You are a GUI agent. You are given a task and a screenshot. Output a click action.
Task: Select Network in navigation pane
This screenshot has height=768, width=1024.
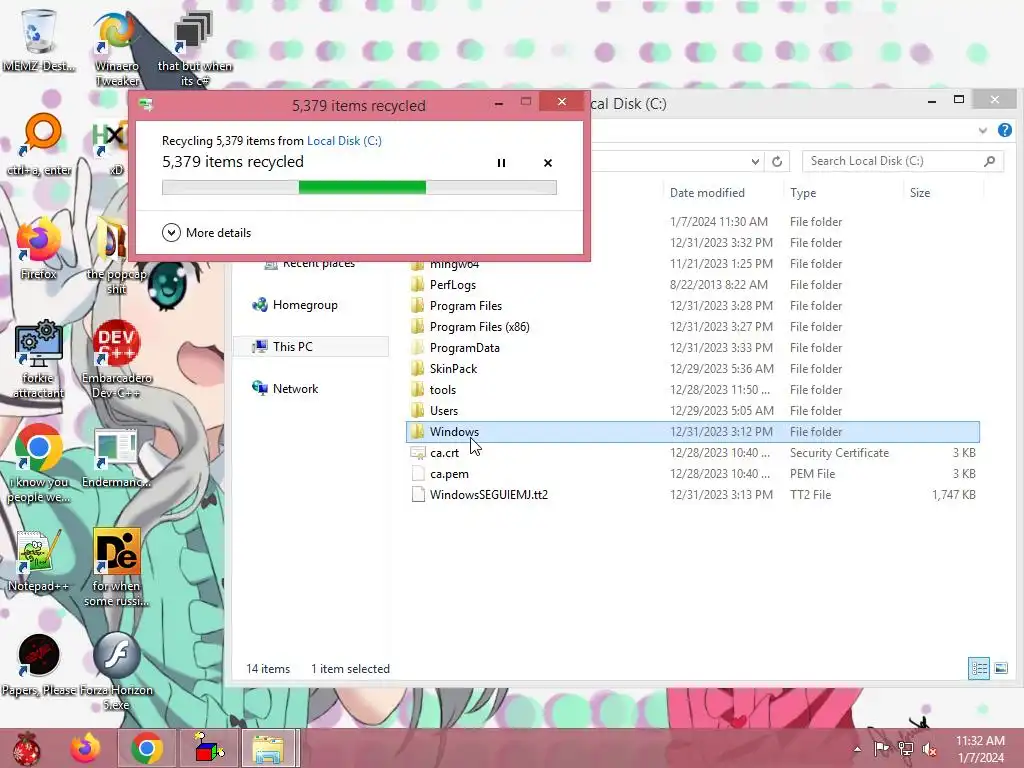click(285, 389)
